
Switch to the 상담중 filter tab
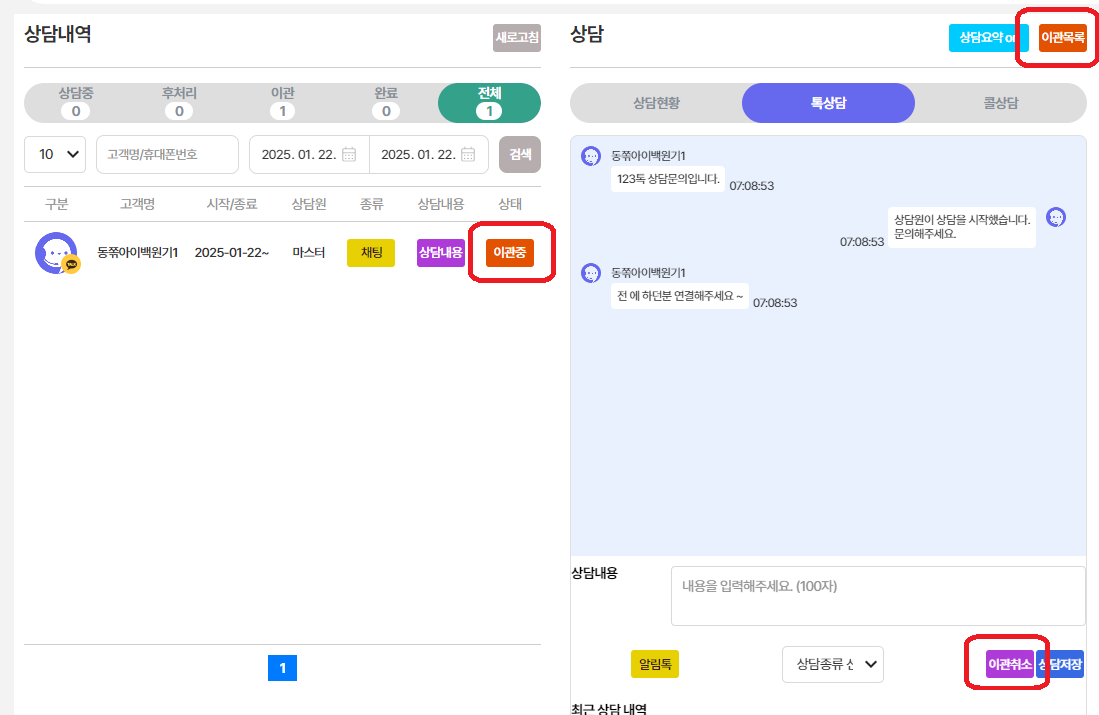coord(75,102)
